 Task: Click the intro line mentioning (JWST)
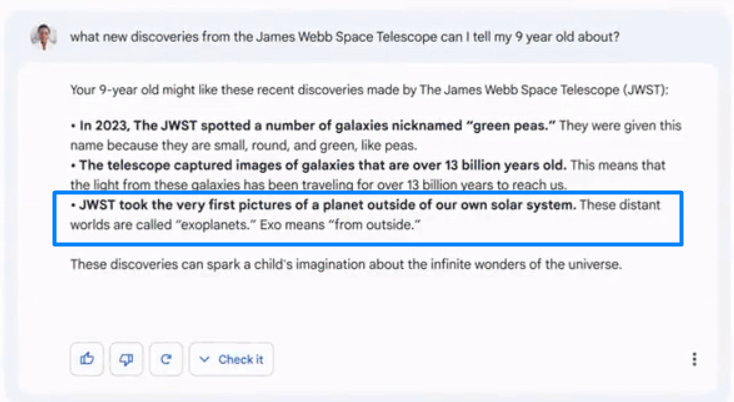(368, 89)
